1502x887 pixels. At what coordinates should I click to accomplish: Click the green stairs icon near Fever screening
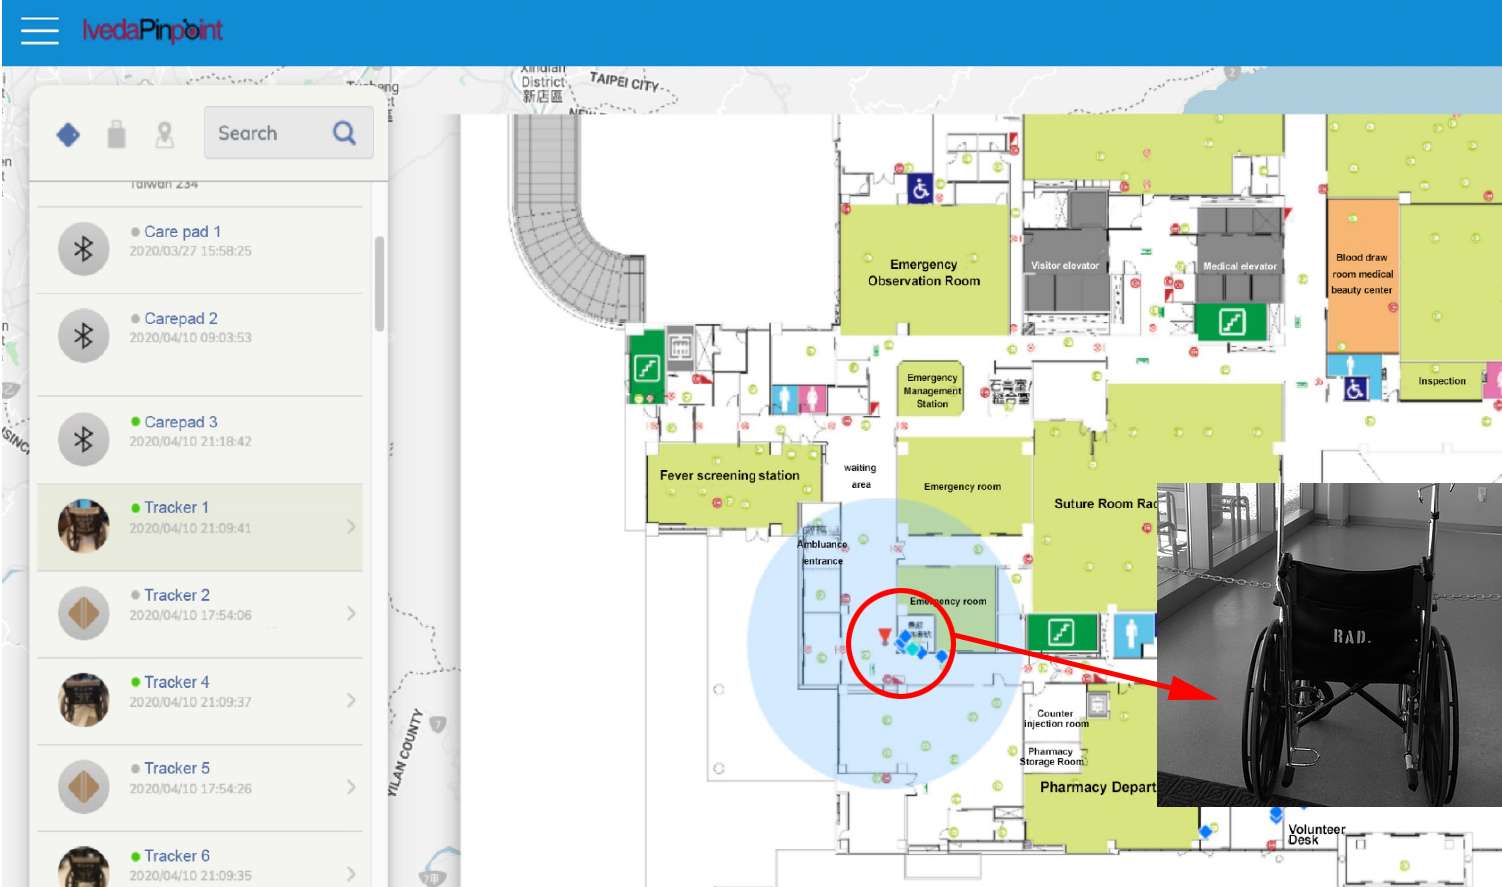(647, 369)
